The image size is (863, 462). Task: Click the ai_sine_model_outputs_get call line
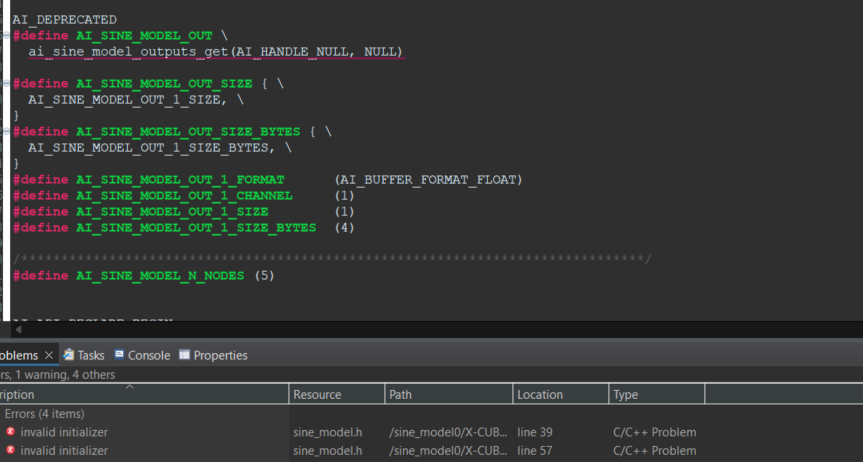pyautogui.click(x=215, y=52)
